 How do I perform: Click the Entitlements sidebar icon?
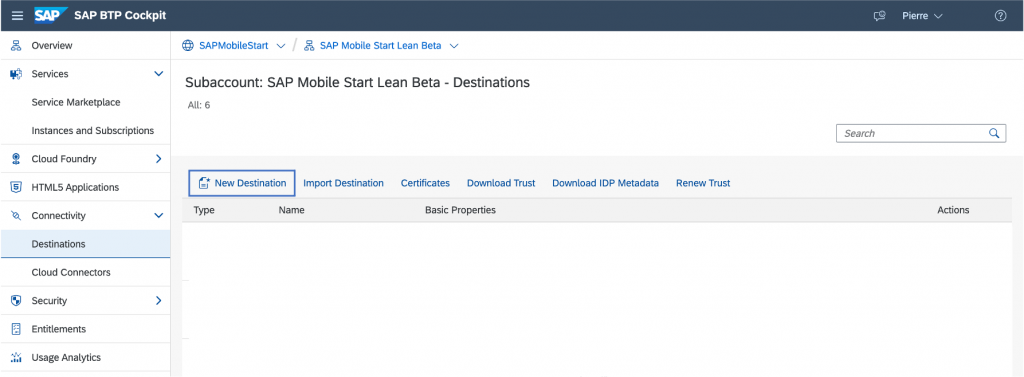(x=16, y=329)
